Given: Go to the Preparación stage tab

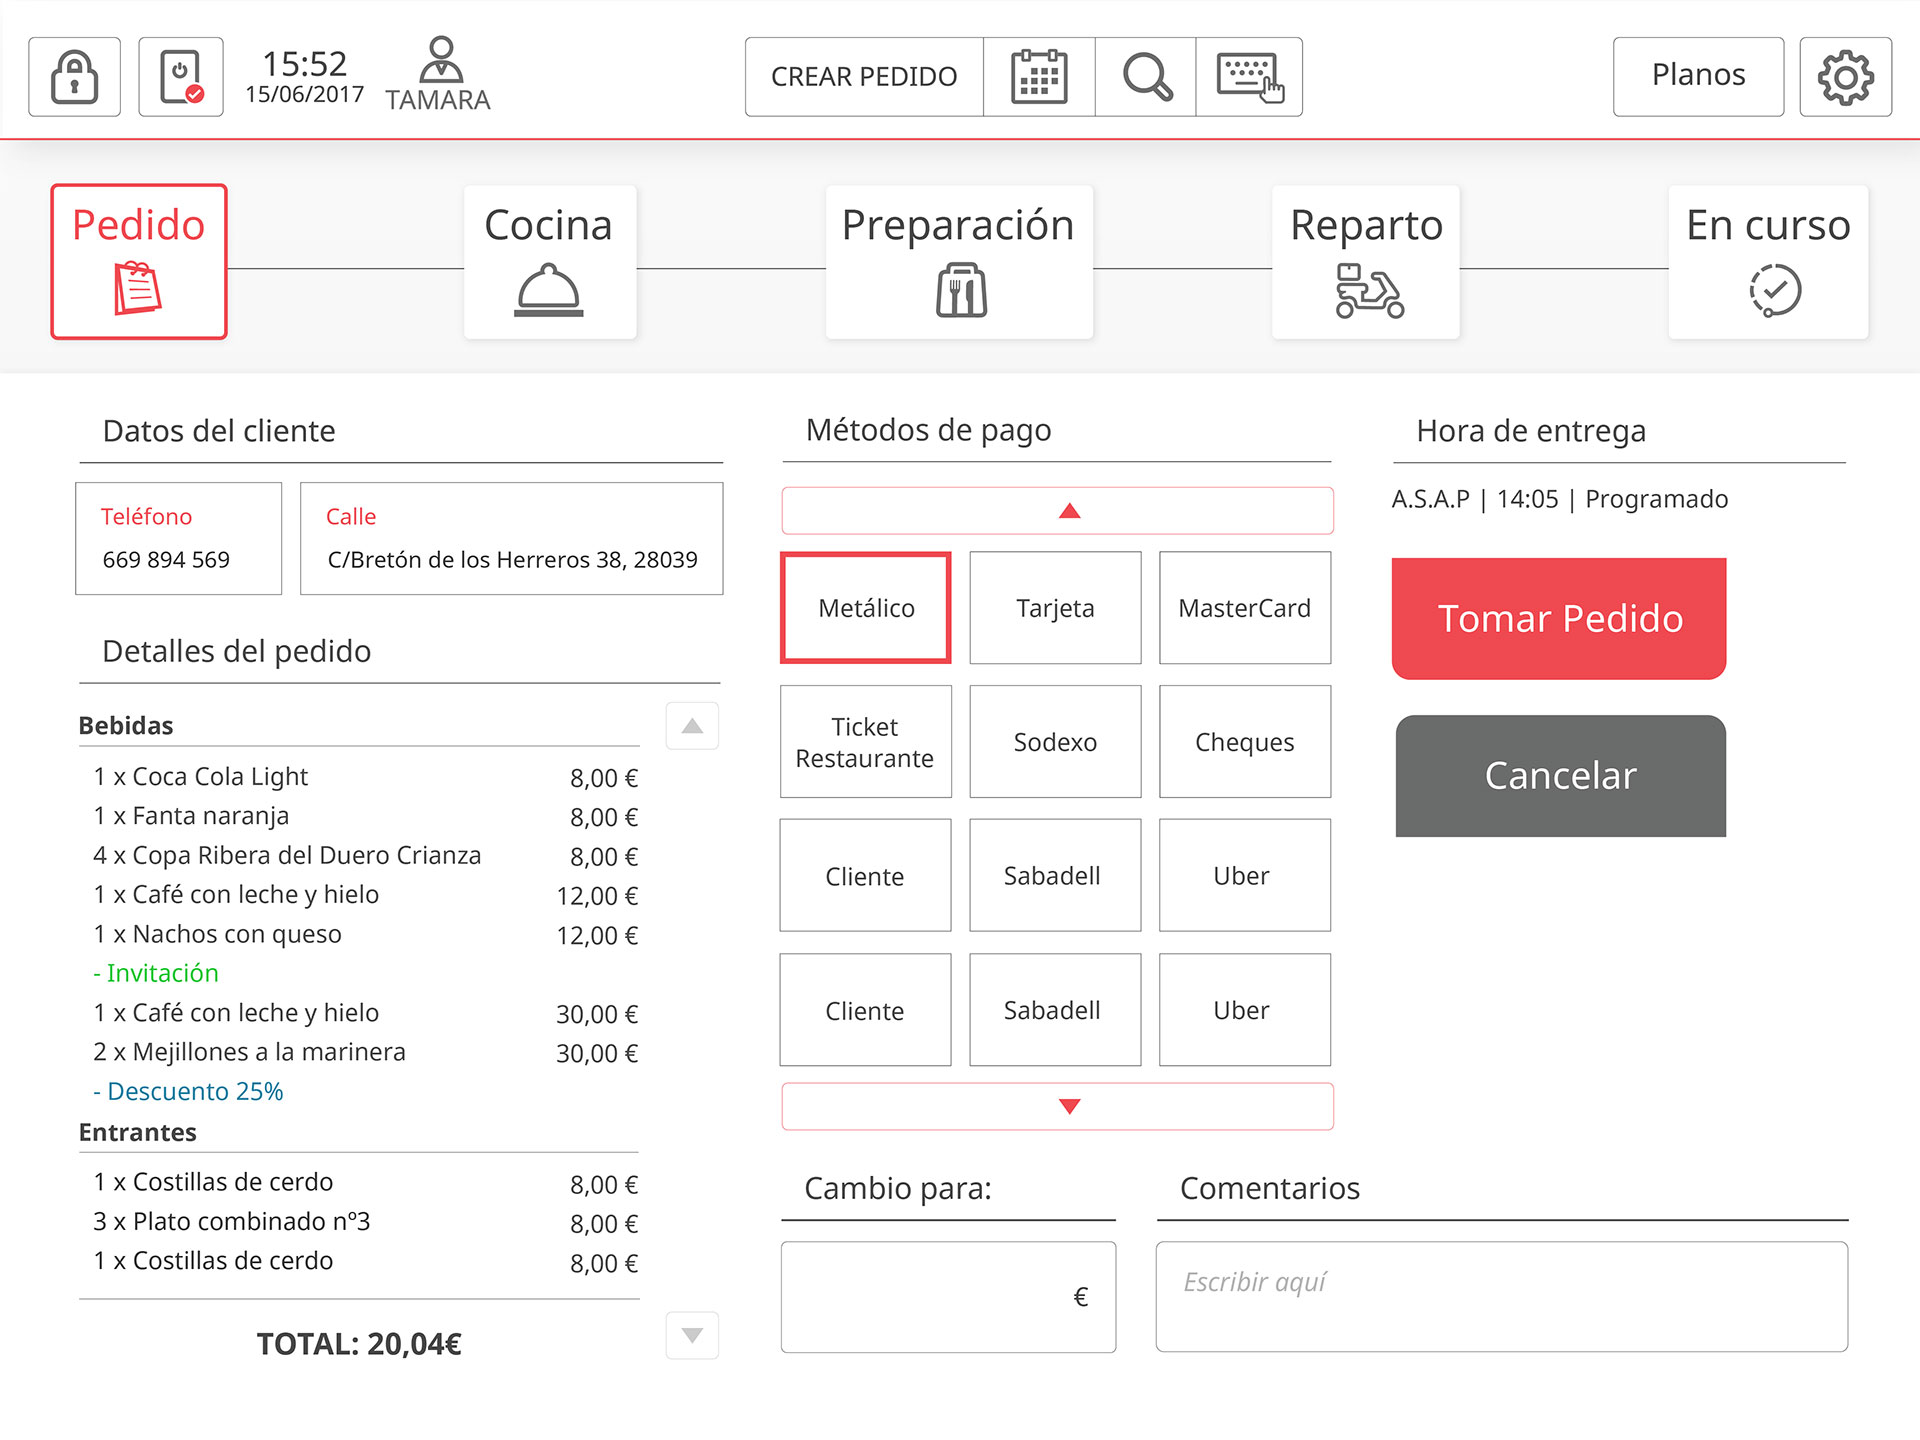Looking at the screenshot, I should 958,262.
